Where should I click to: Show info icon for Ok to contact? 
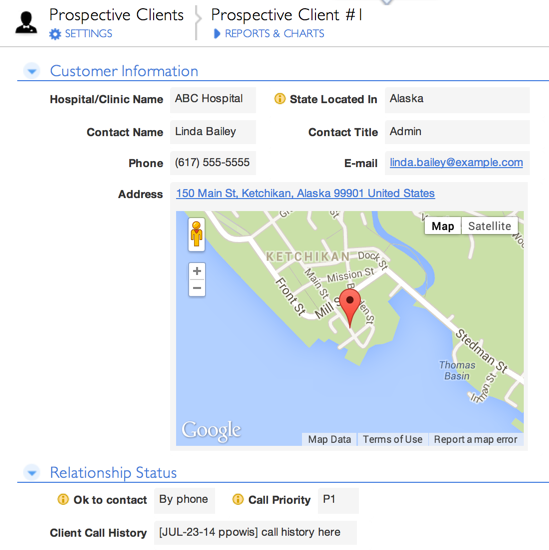coord(63,499)
